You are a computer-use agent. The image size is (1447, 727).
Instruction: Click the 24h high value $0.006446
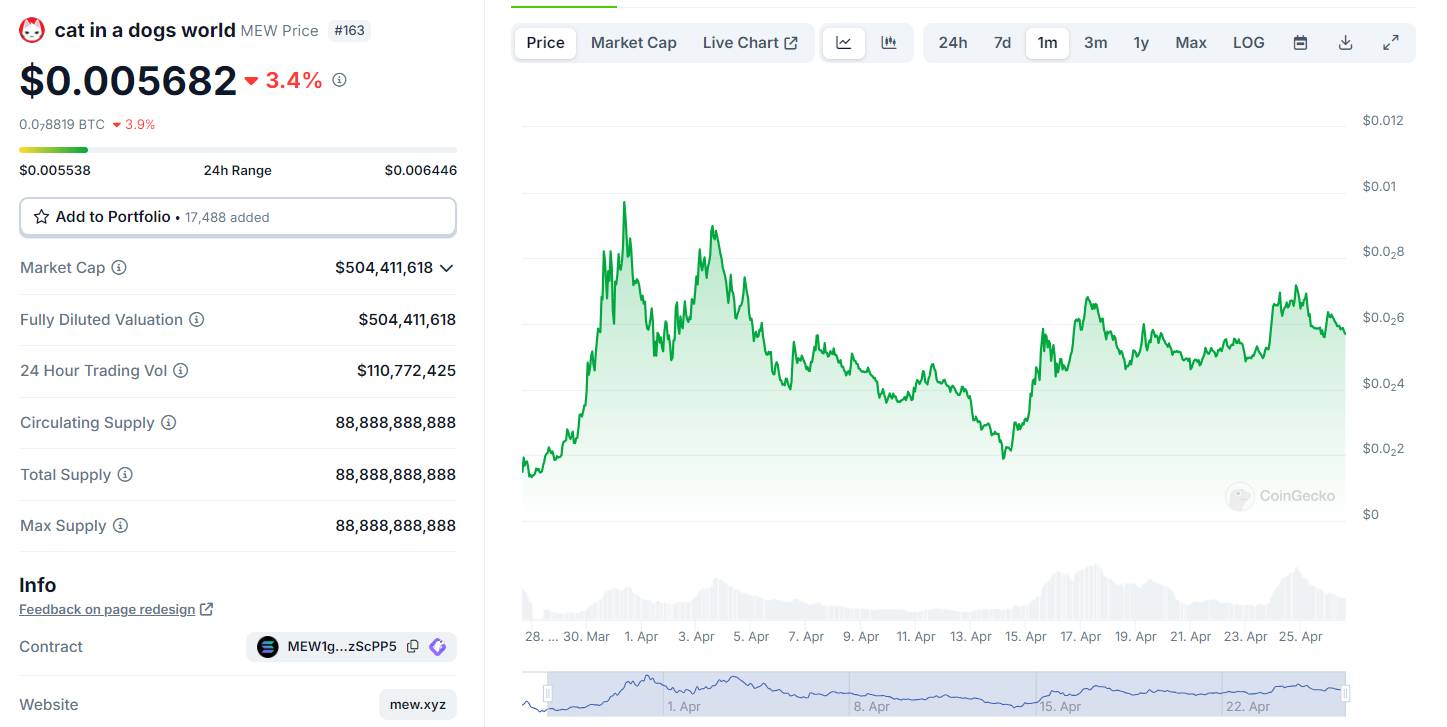click(x=421, y=170)
